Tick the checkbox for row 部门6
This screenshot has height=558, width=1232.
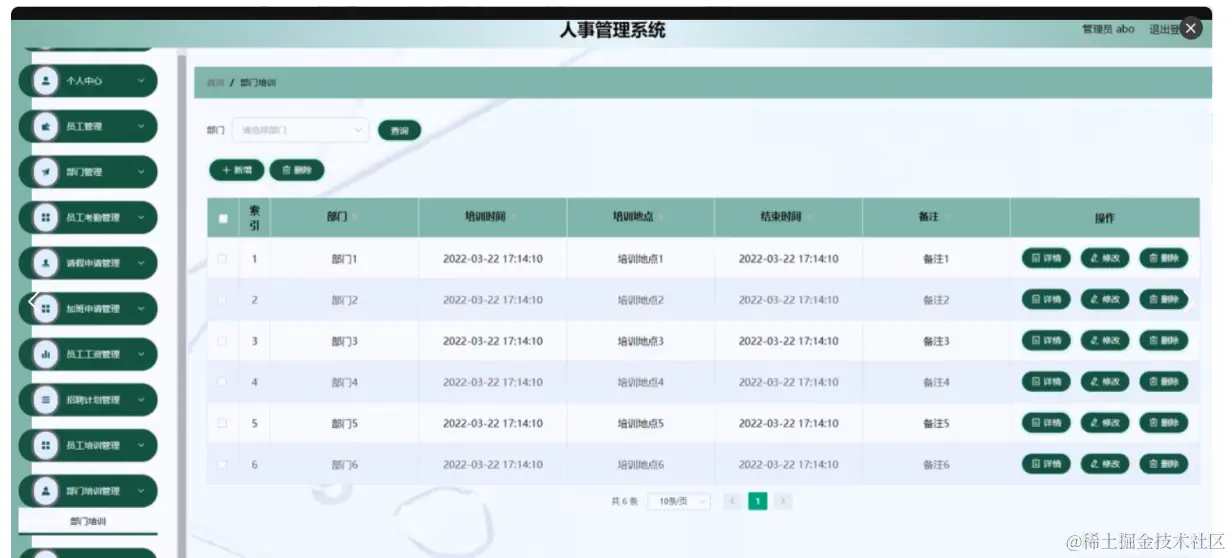point(222,464)
